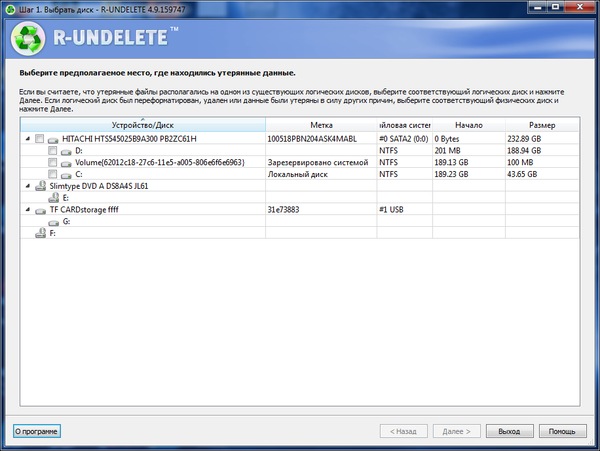Open the О программе about dialog

coord(37,432)
